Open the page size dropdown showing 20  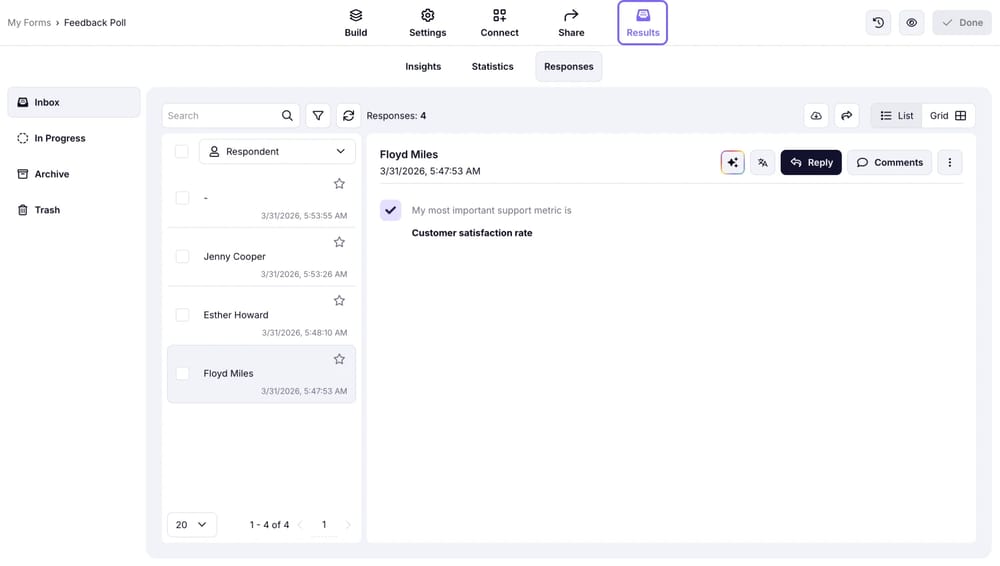191,524
